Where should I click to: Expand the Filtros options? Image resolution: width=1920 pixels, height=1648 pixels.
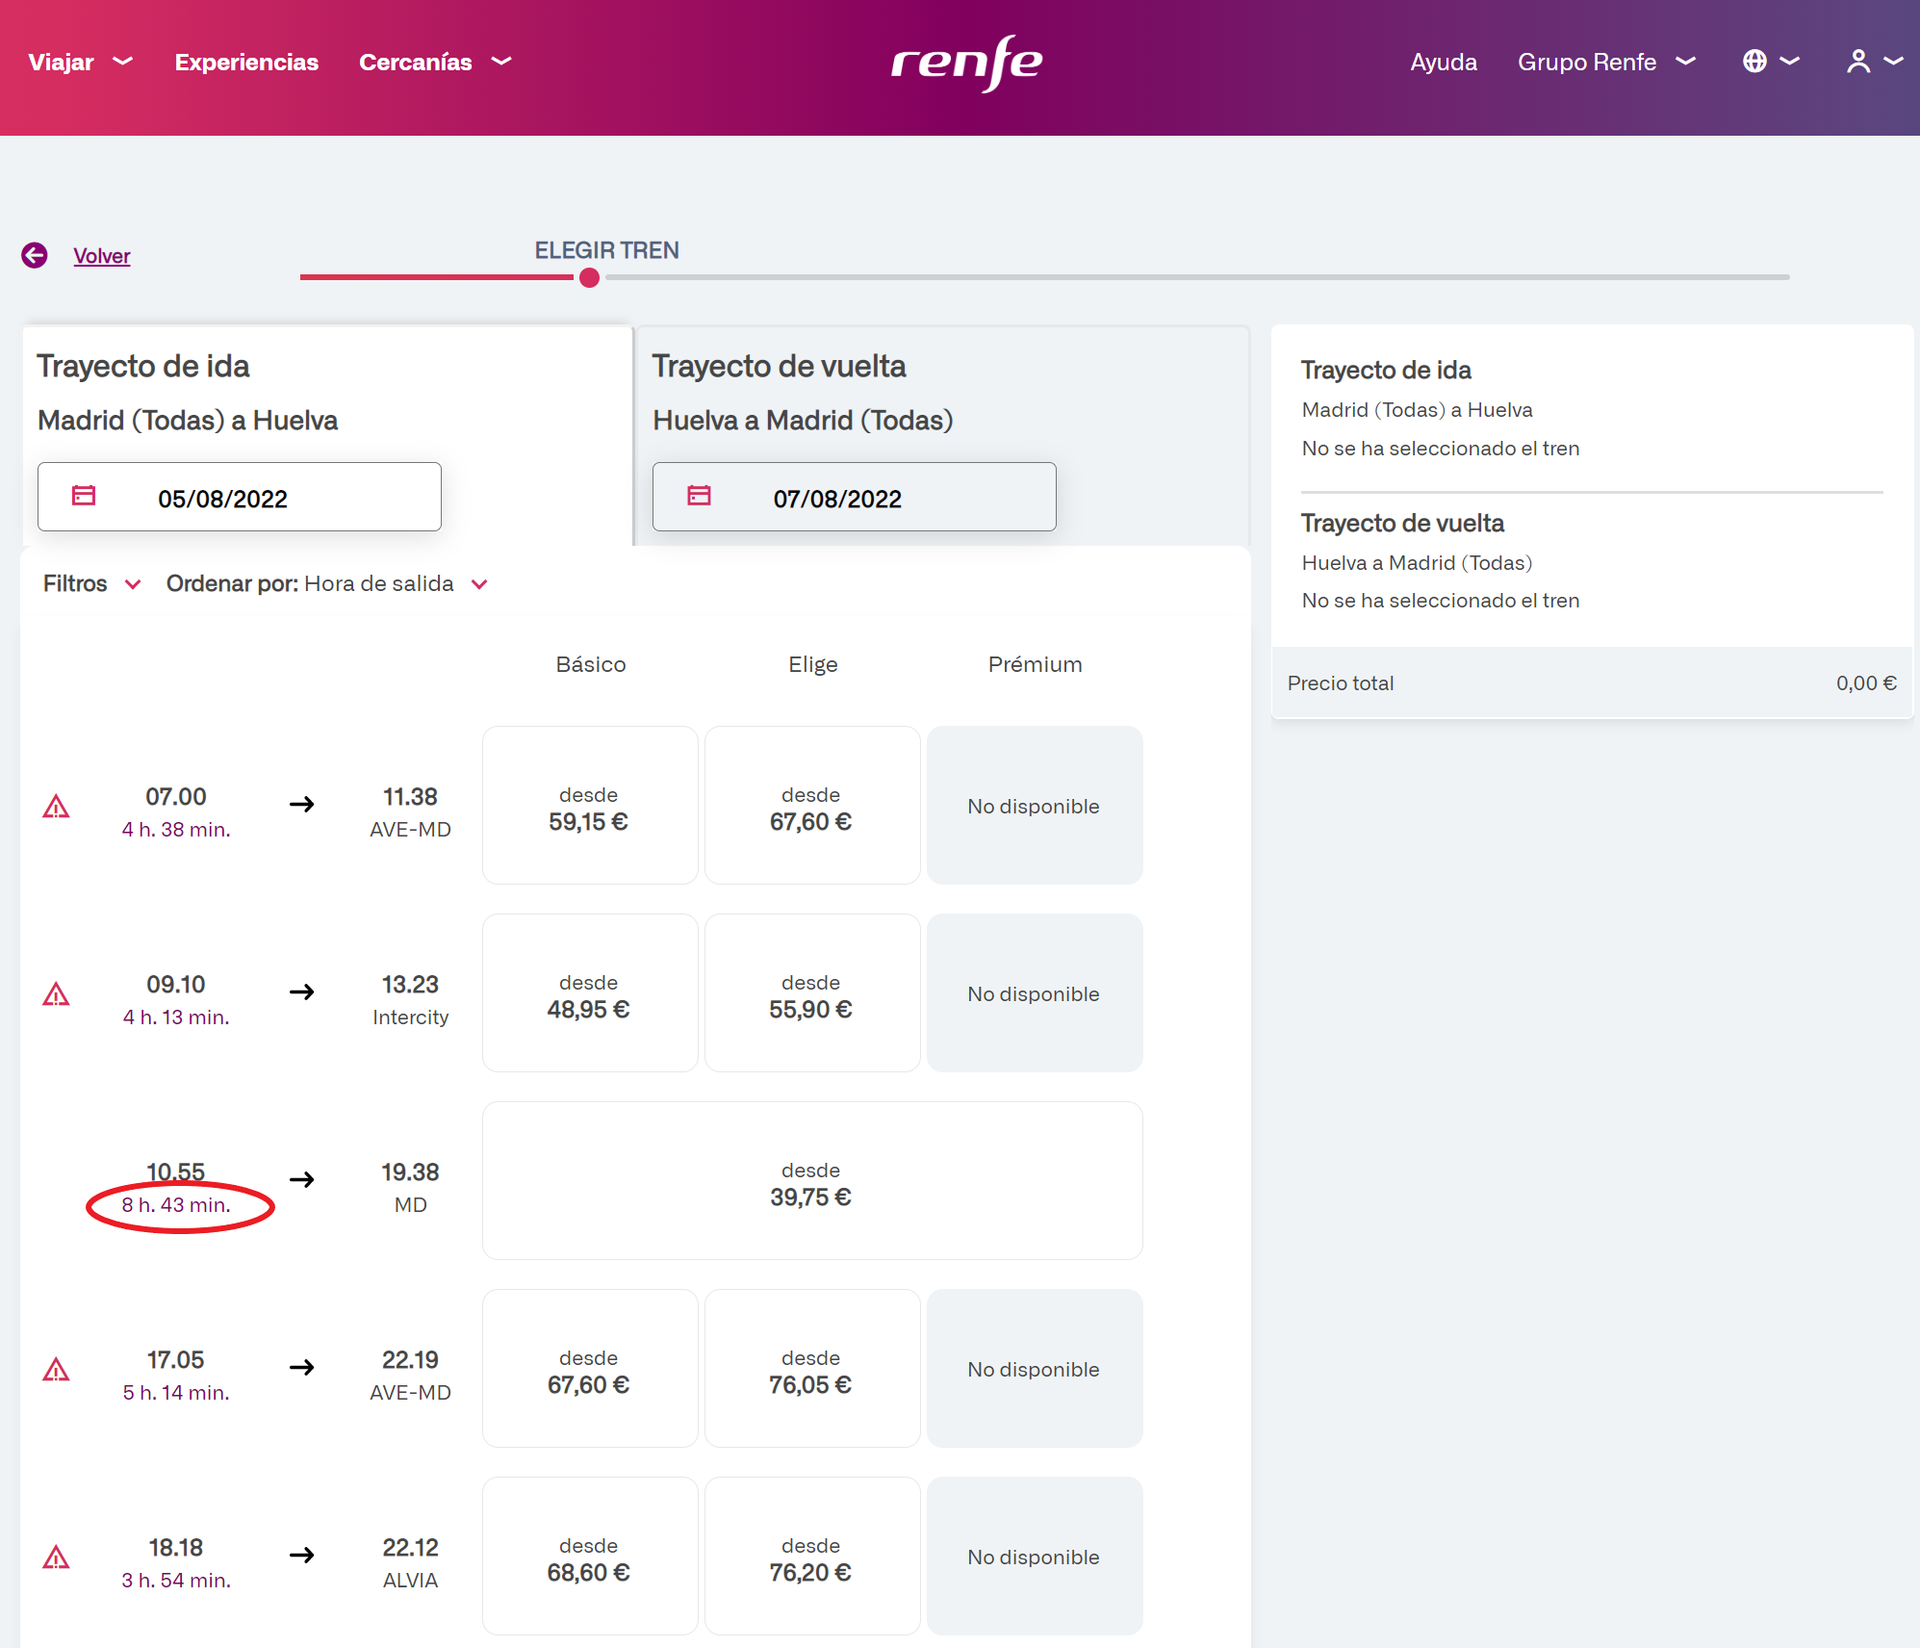(92, 584)
